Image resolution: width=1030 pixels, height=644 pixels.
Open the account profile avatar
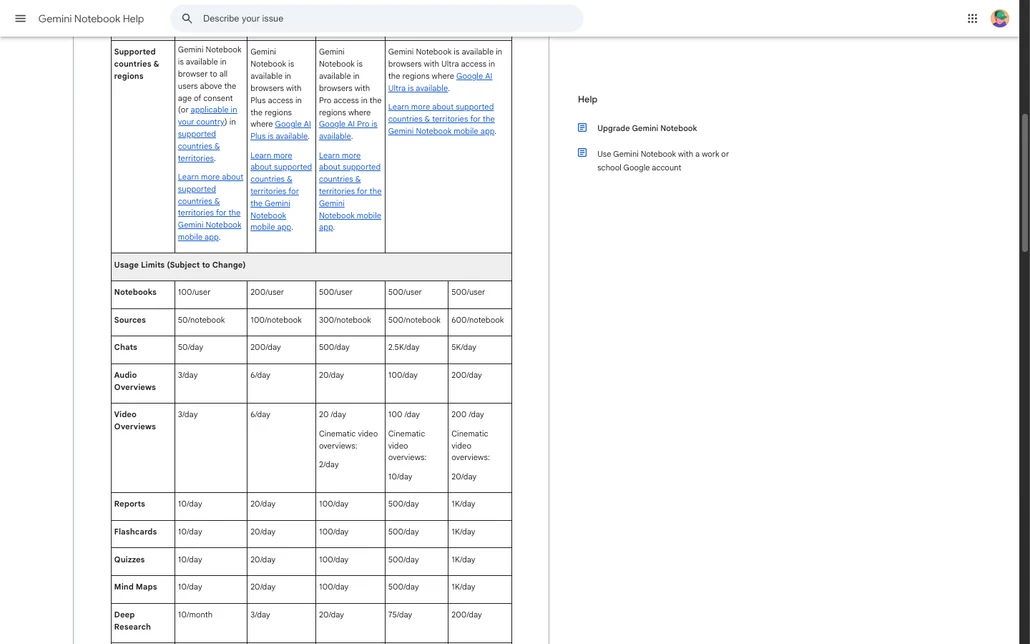[x=1000, y=18]
